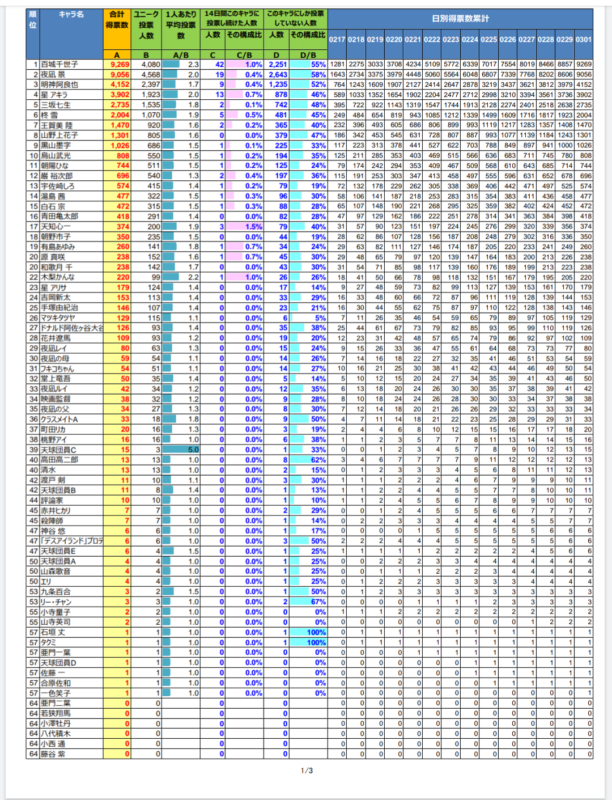The height and width of the screenshot is (800, 612).
Task: Click the '0301' date column header
Action: tap(583, 39)
